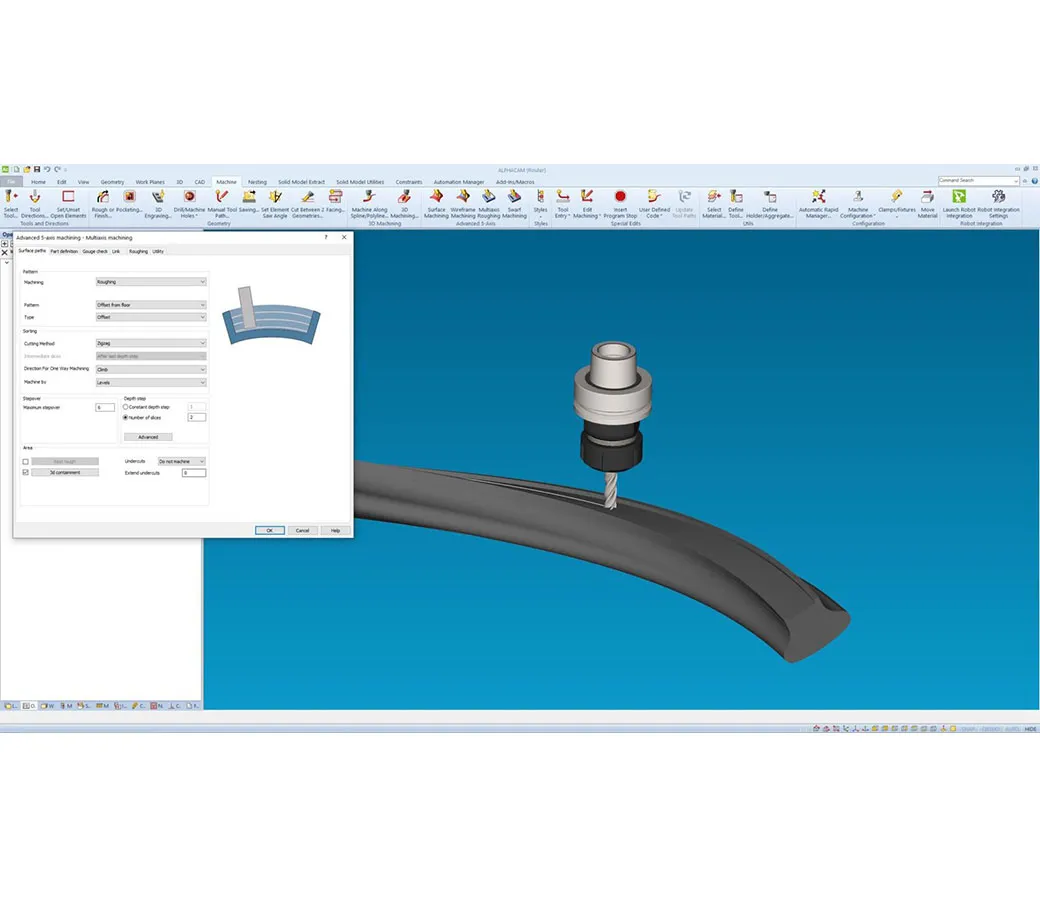This screenshot has height=900, width=1040.
Task: Open the Sawing tool
Action: tap(249, 202)
